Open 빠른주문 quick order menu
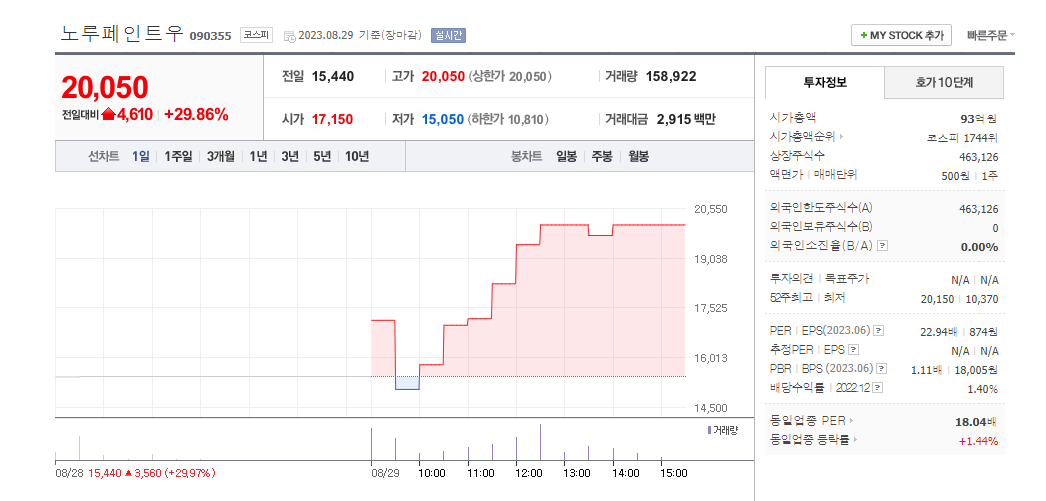 (987, 36)
